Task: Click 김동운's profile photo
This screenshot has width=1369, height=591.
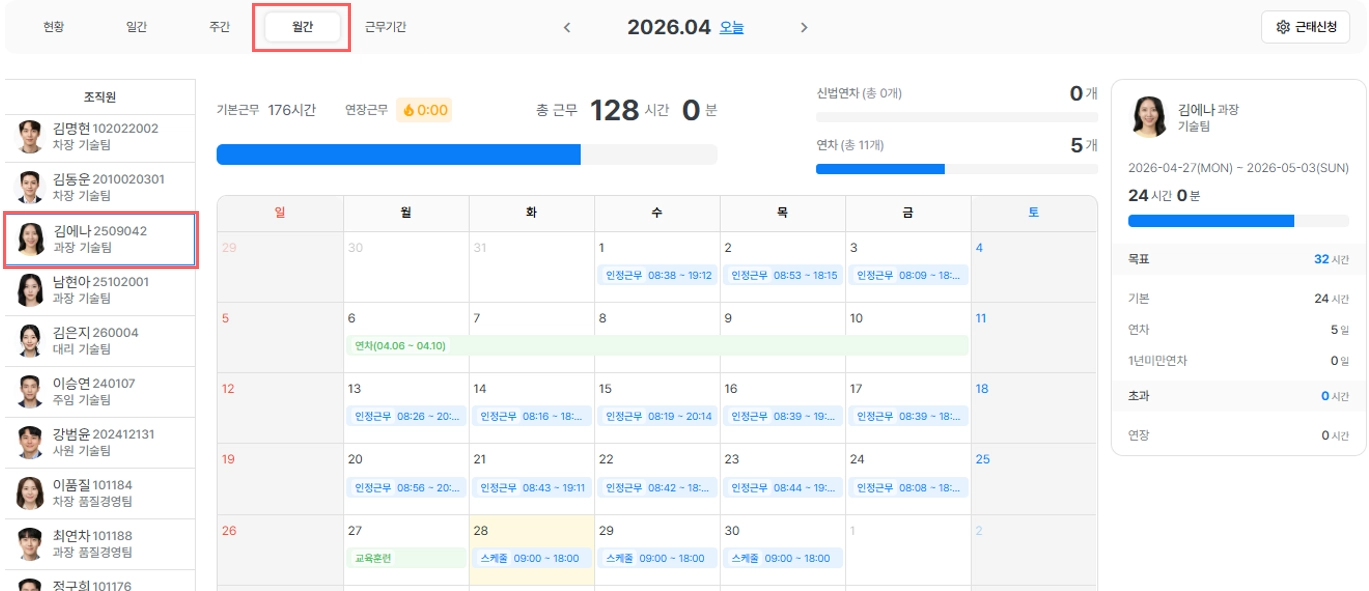Action: click(x=31, y=188)
